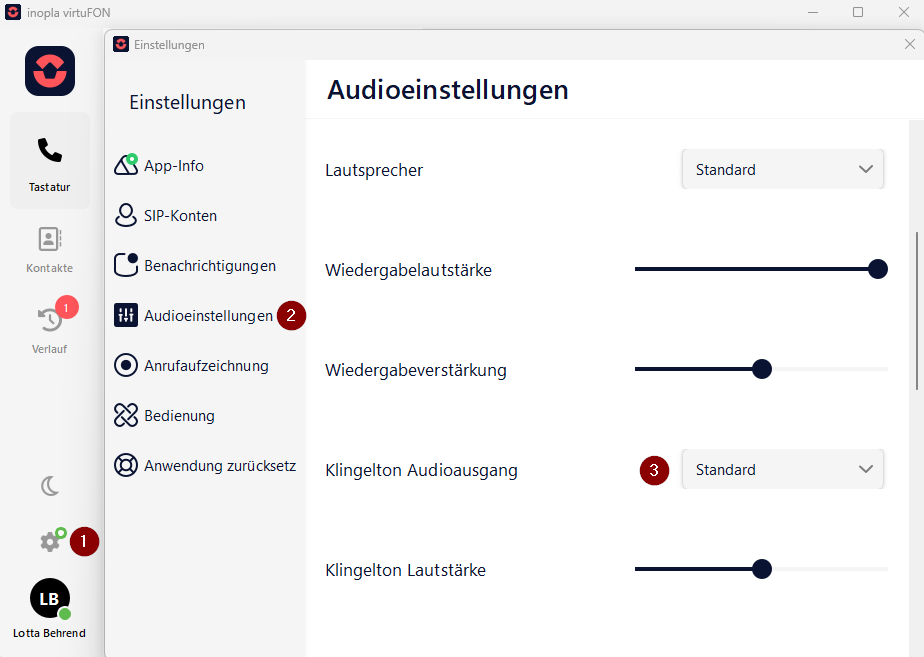
Task: Click the settings gear icon
Action: [50, 541]
